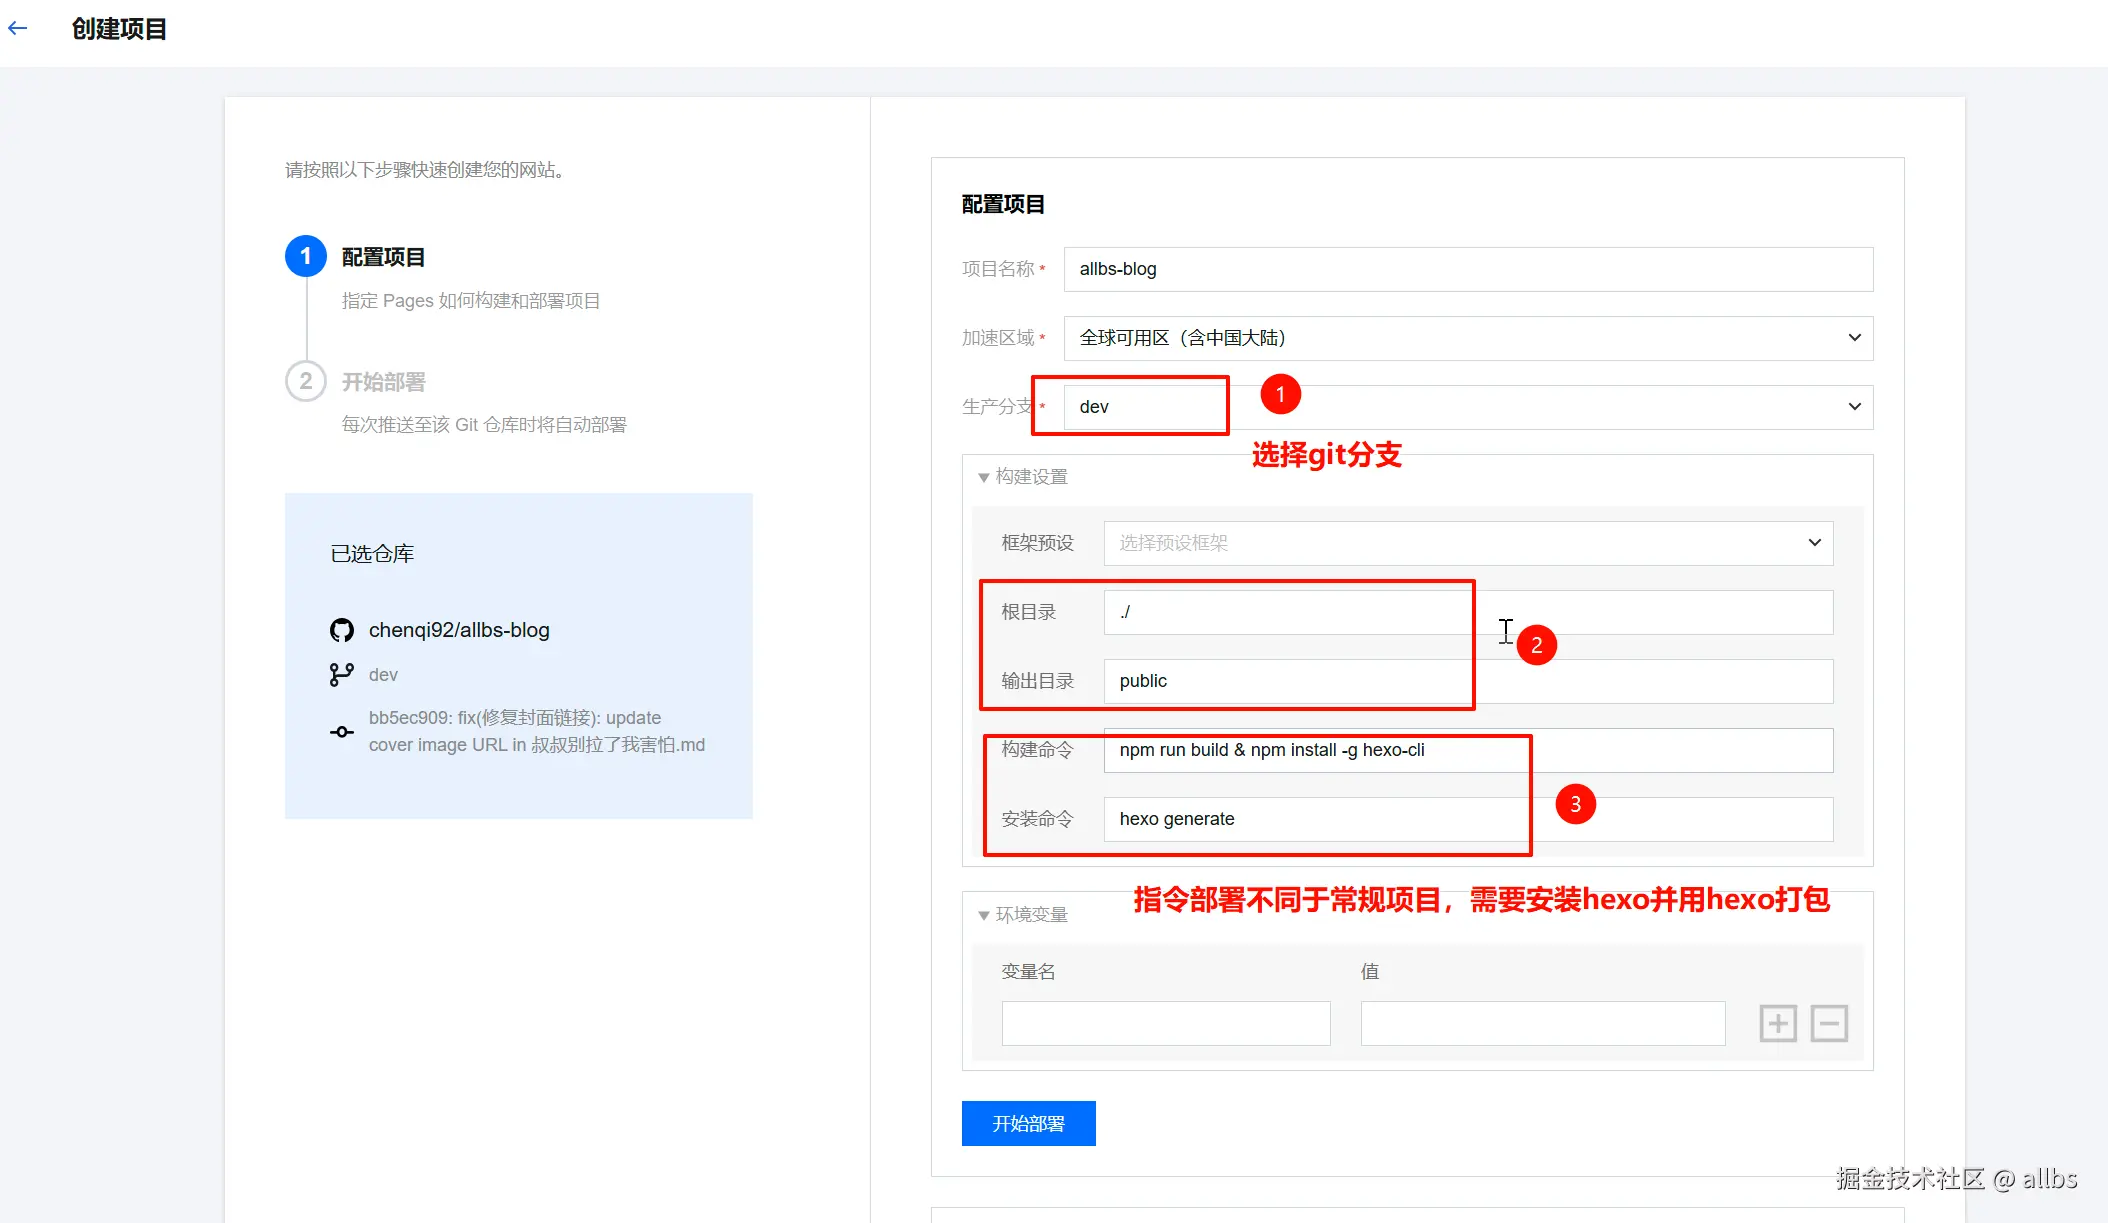This screenshot has height=1223, width=2108.
Task: Click the back arrow icon
Action: coord(18,28)
